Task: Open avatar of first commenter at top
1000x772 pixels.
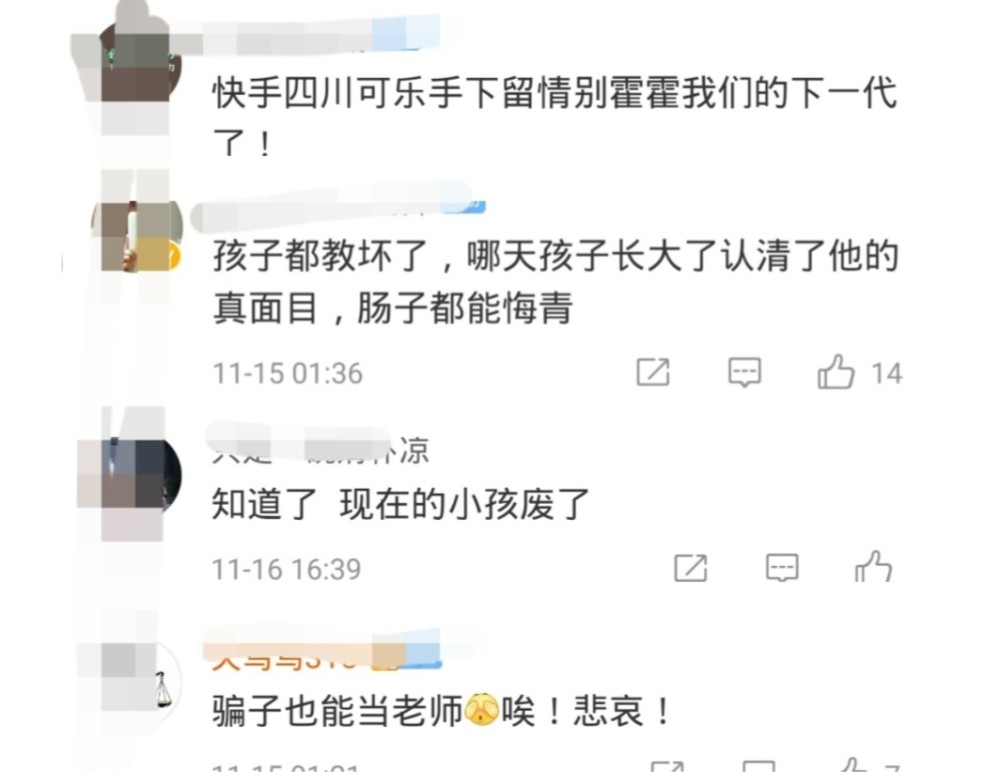Action: 140,64
